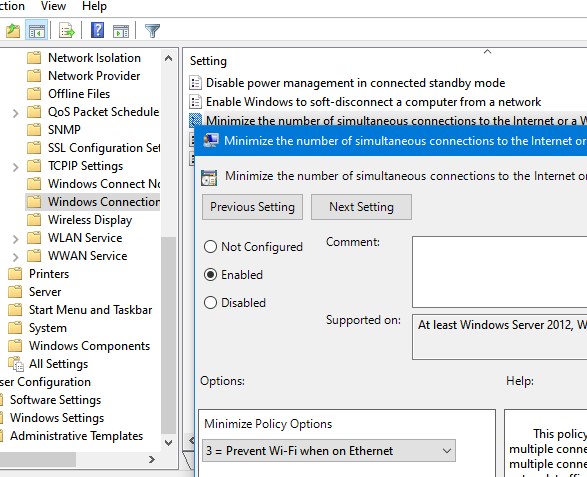Click the All Settings icon
The image size is (587, 477).
(x=16, y=364)
